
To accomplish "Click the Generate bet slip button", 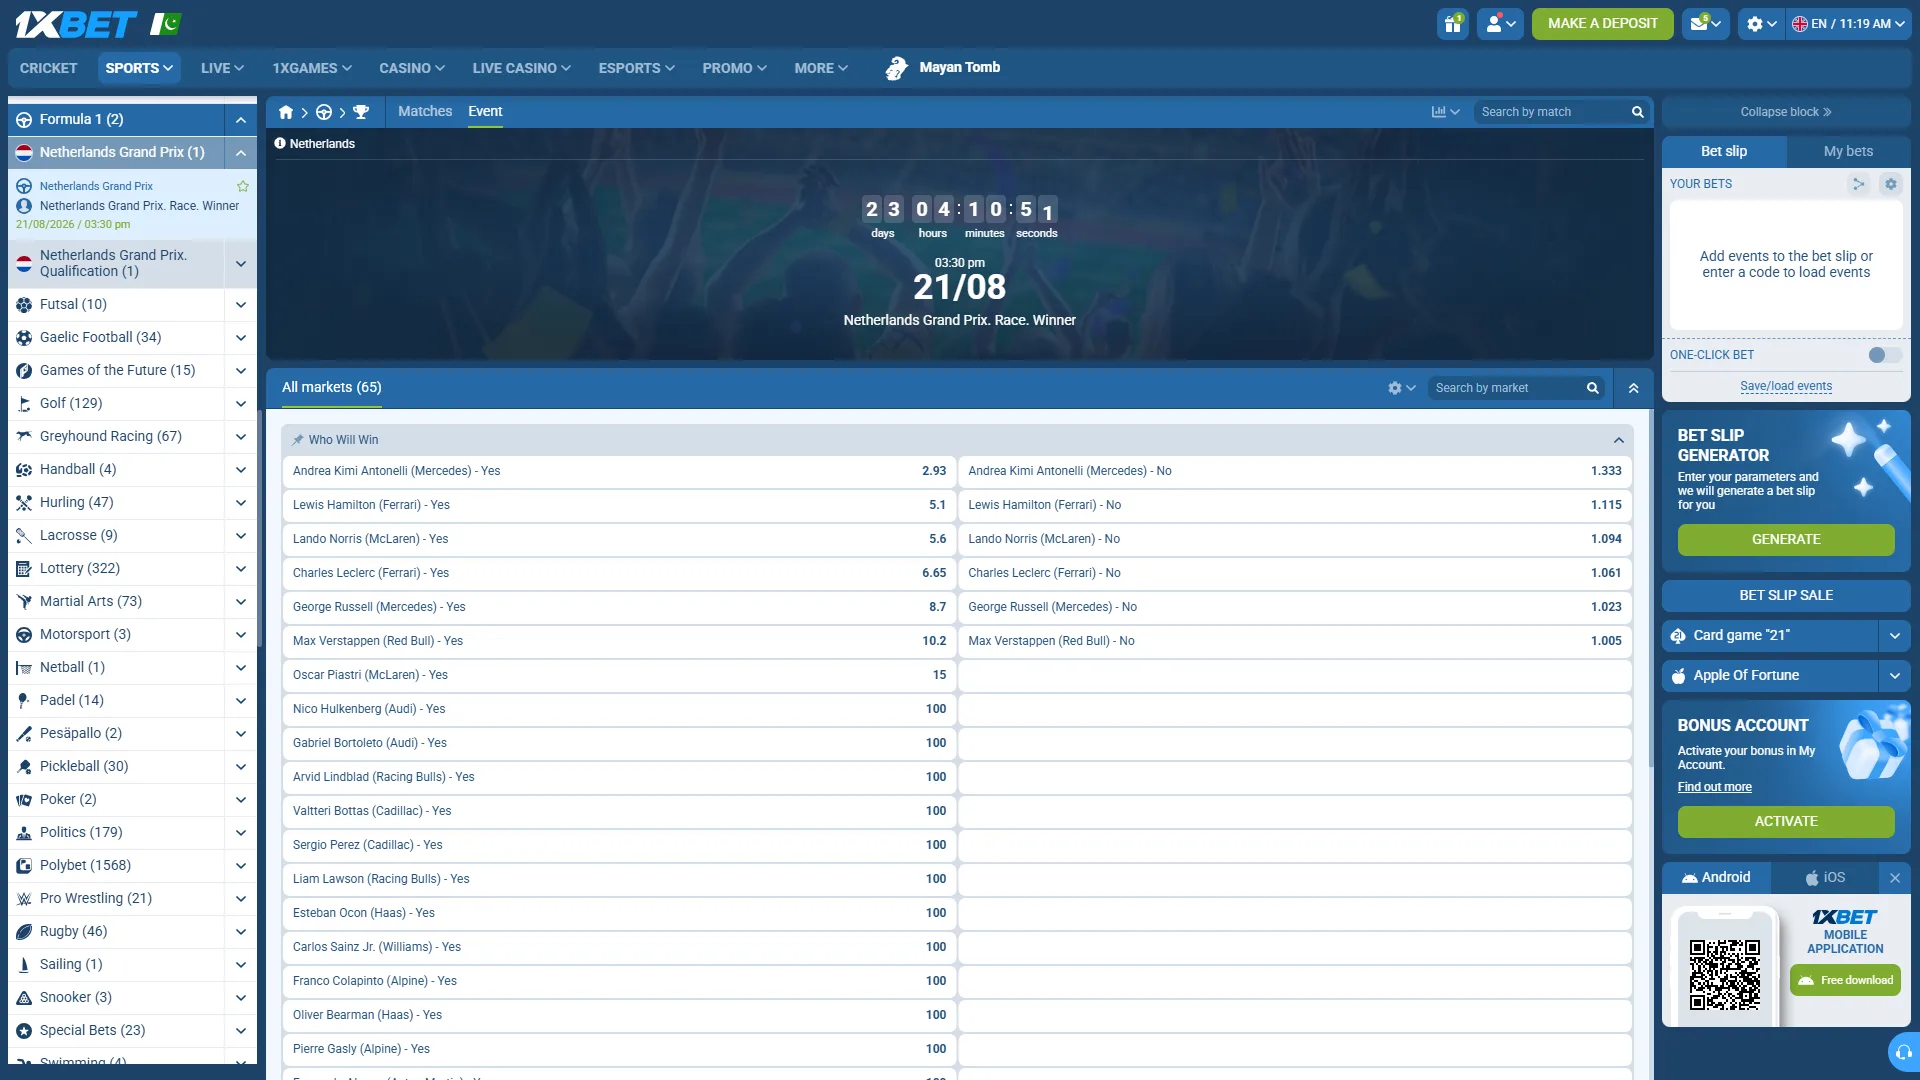I will click(x=1786, y=540).
